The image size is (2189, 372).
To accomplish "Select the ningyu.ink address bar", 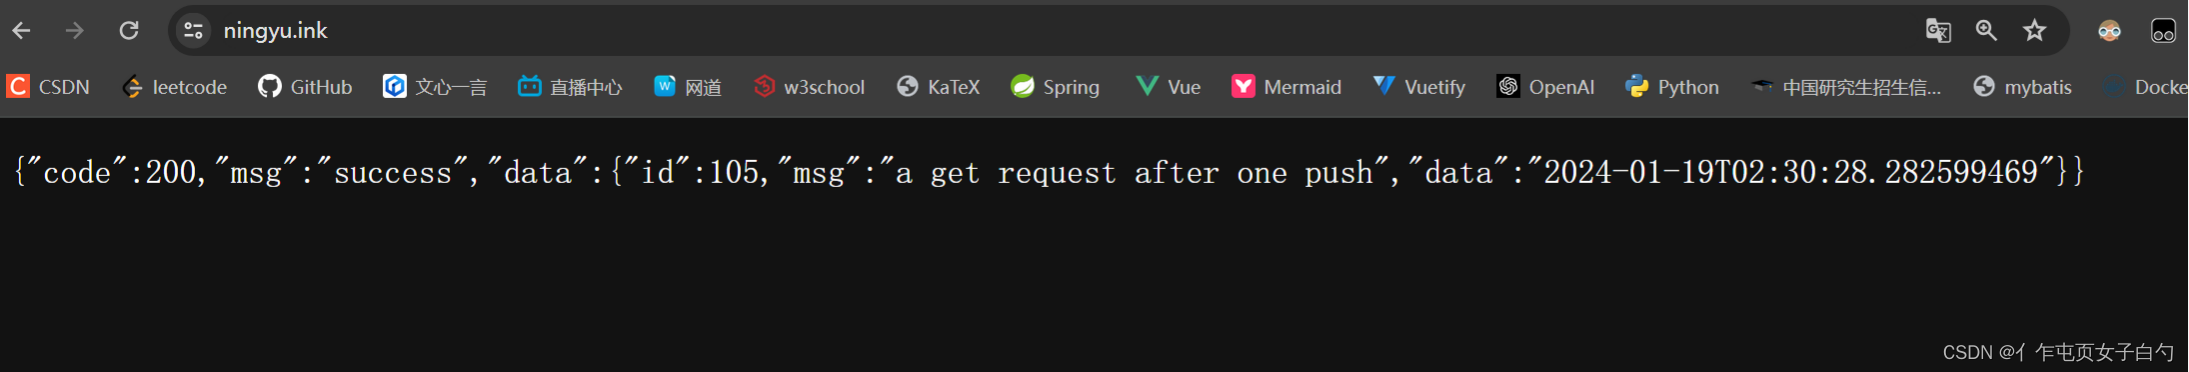I will pos(1050,31).
